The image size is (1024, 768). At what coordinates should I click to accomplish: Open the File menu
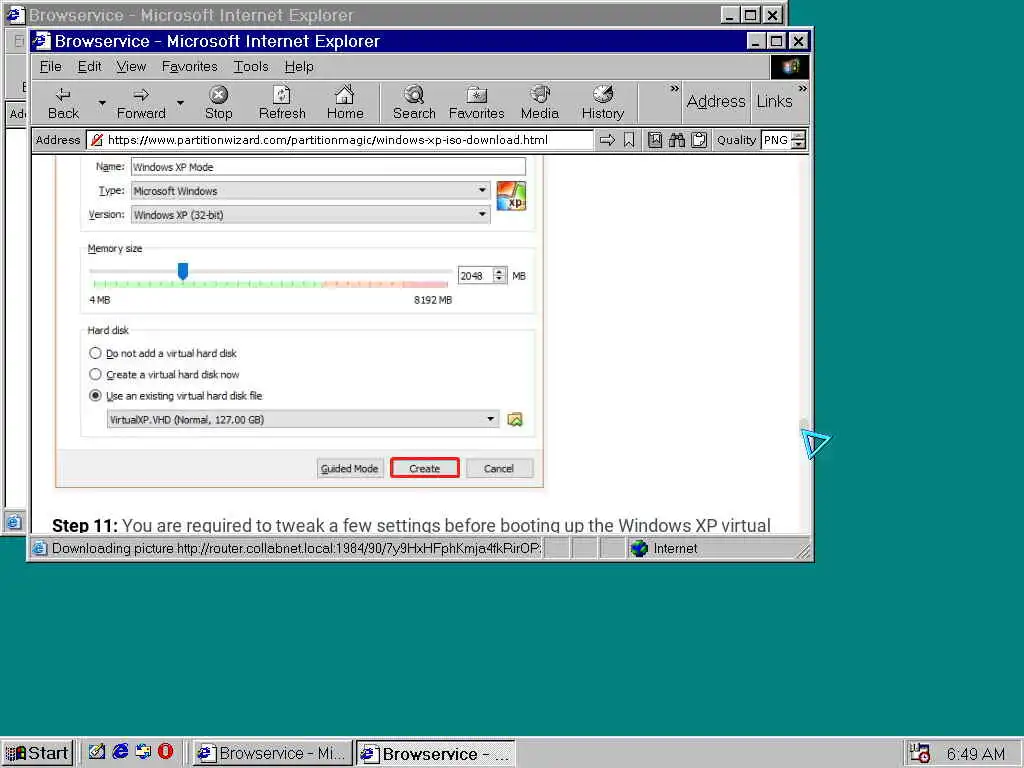pyautogui.click(x=50, y=67)
